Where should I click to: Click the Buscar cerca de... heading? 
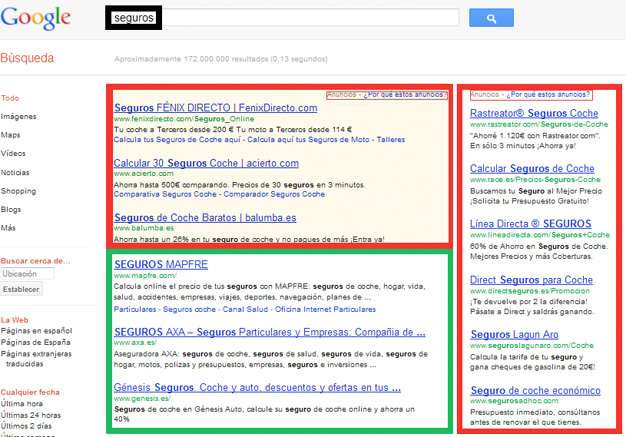coord(36,261)
